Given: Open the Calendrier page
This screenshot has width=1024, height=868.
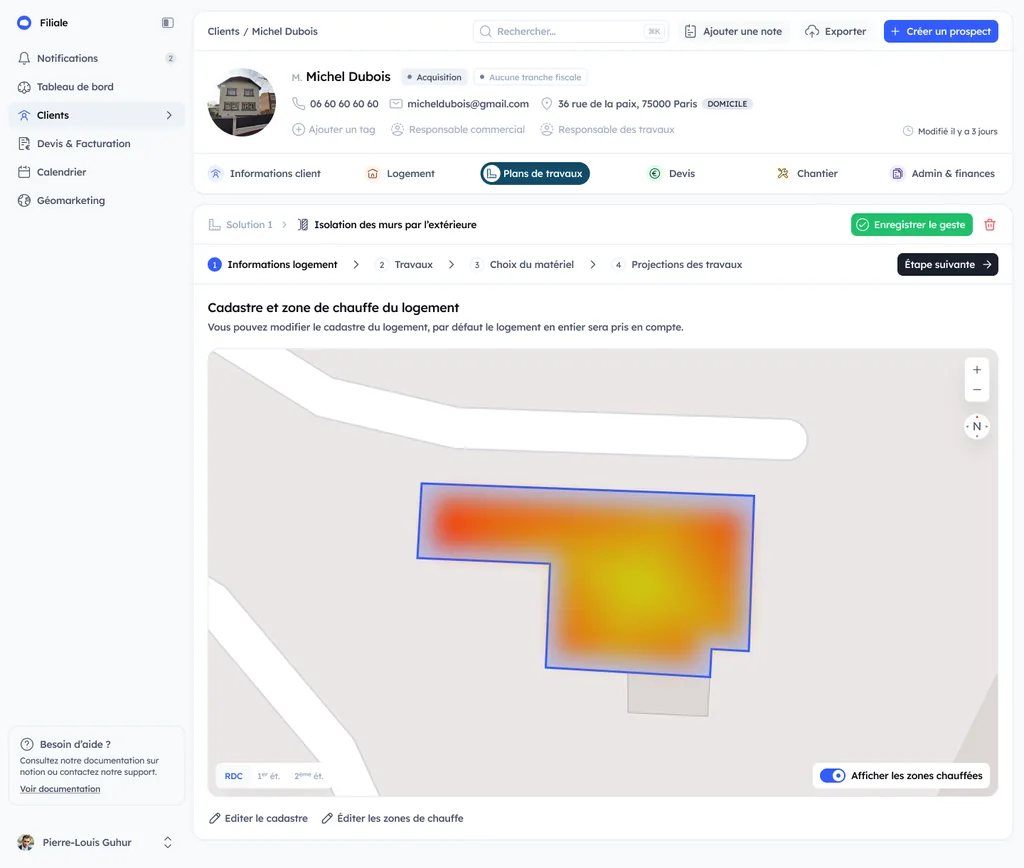Looking at the screenshot, I should (x=97, y=172).
